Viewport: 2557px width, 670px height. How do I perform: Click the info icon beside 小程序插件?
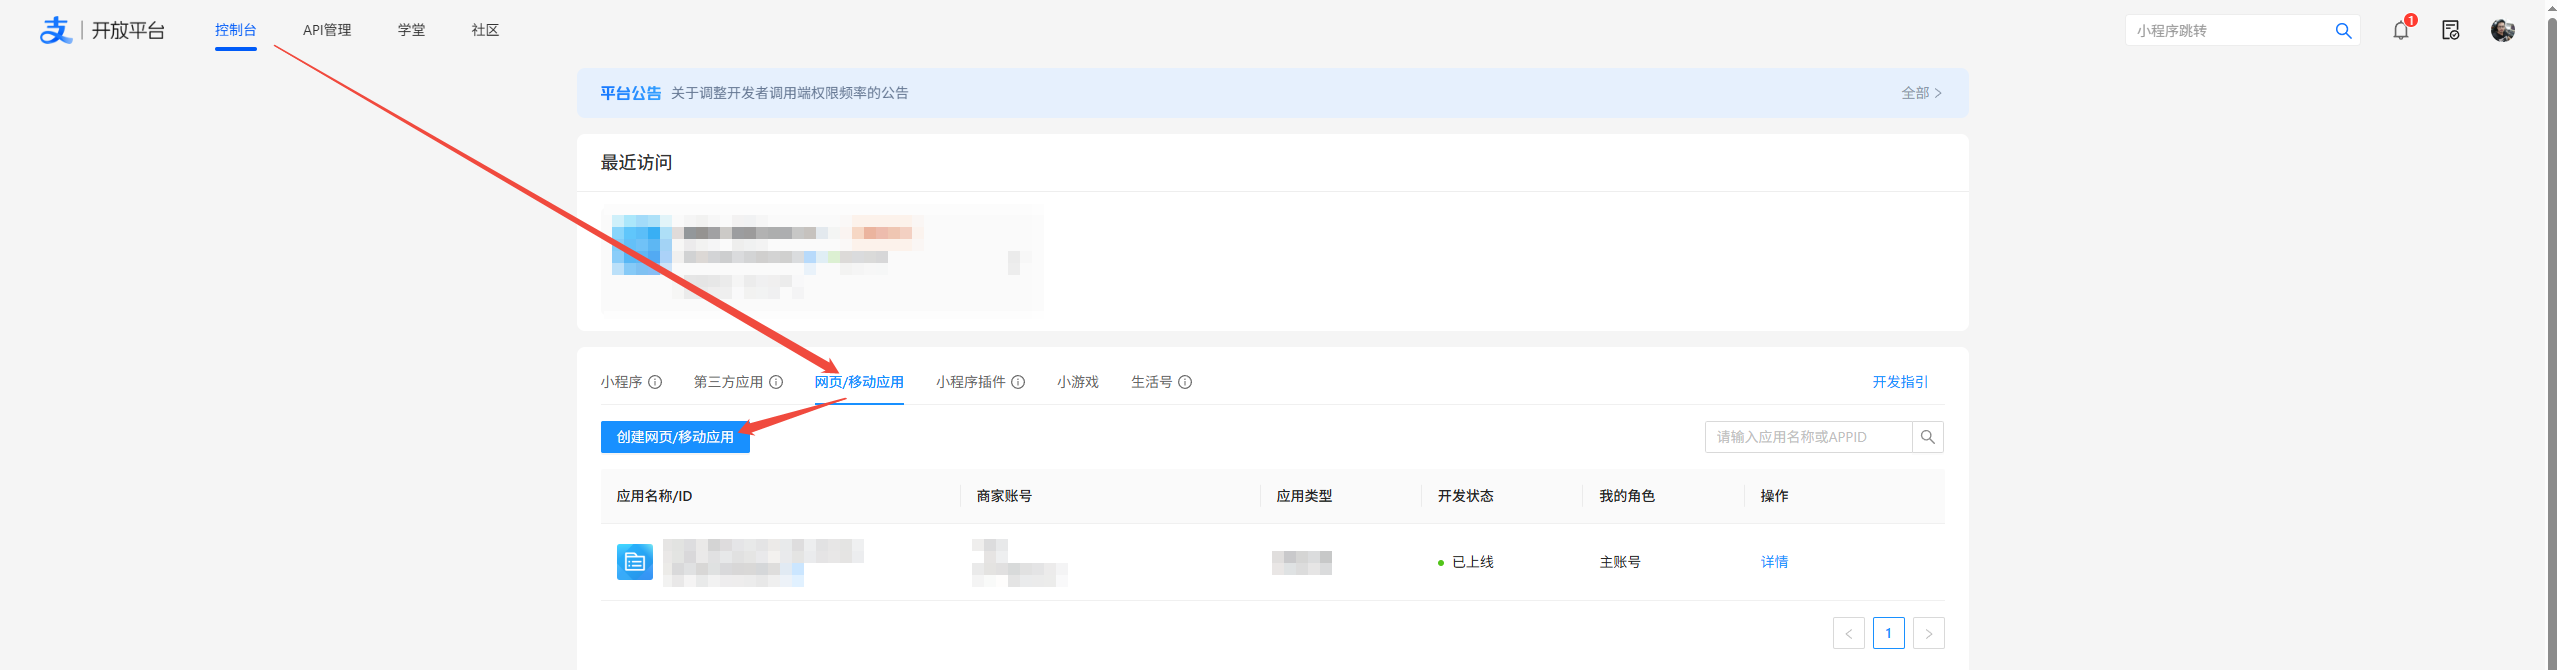tap(1018, 382)
